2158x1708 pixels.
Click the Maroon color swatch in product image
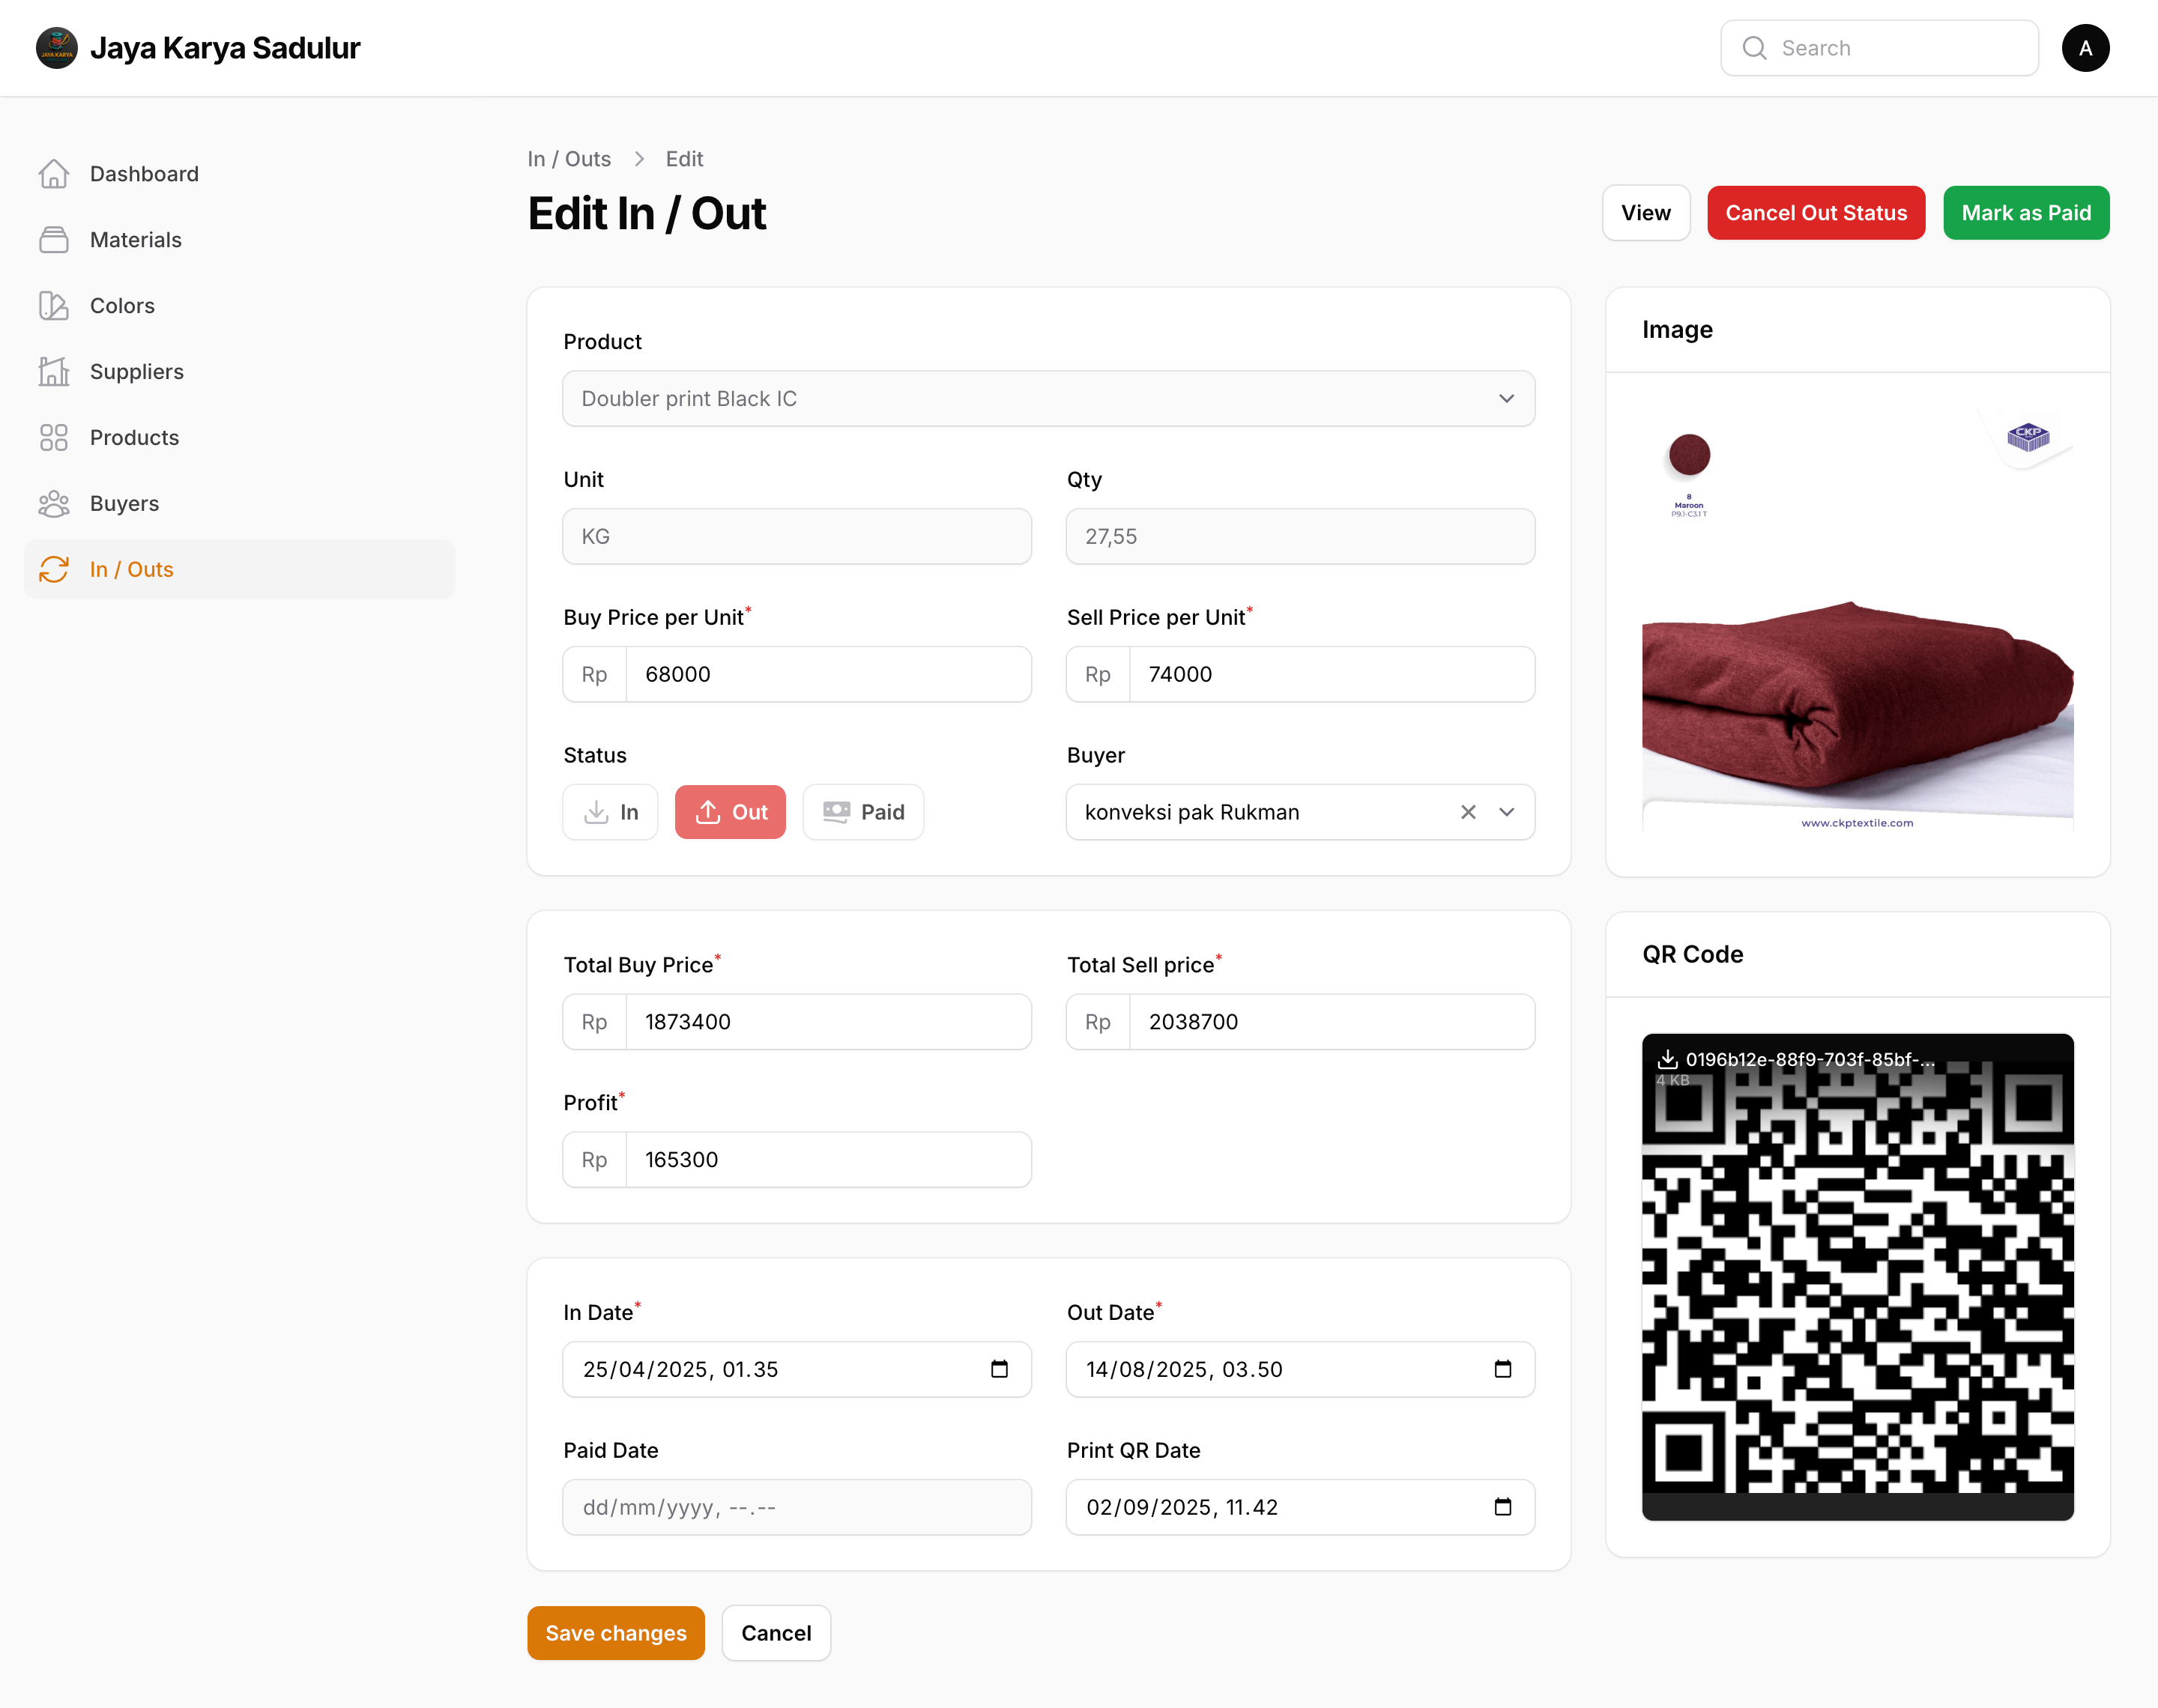(x=1688, y=453)
